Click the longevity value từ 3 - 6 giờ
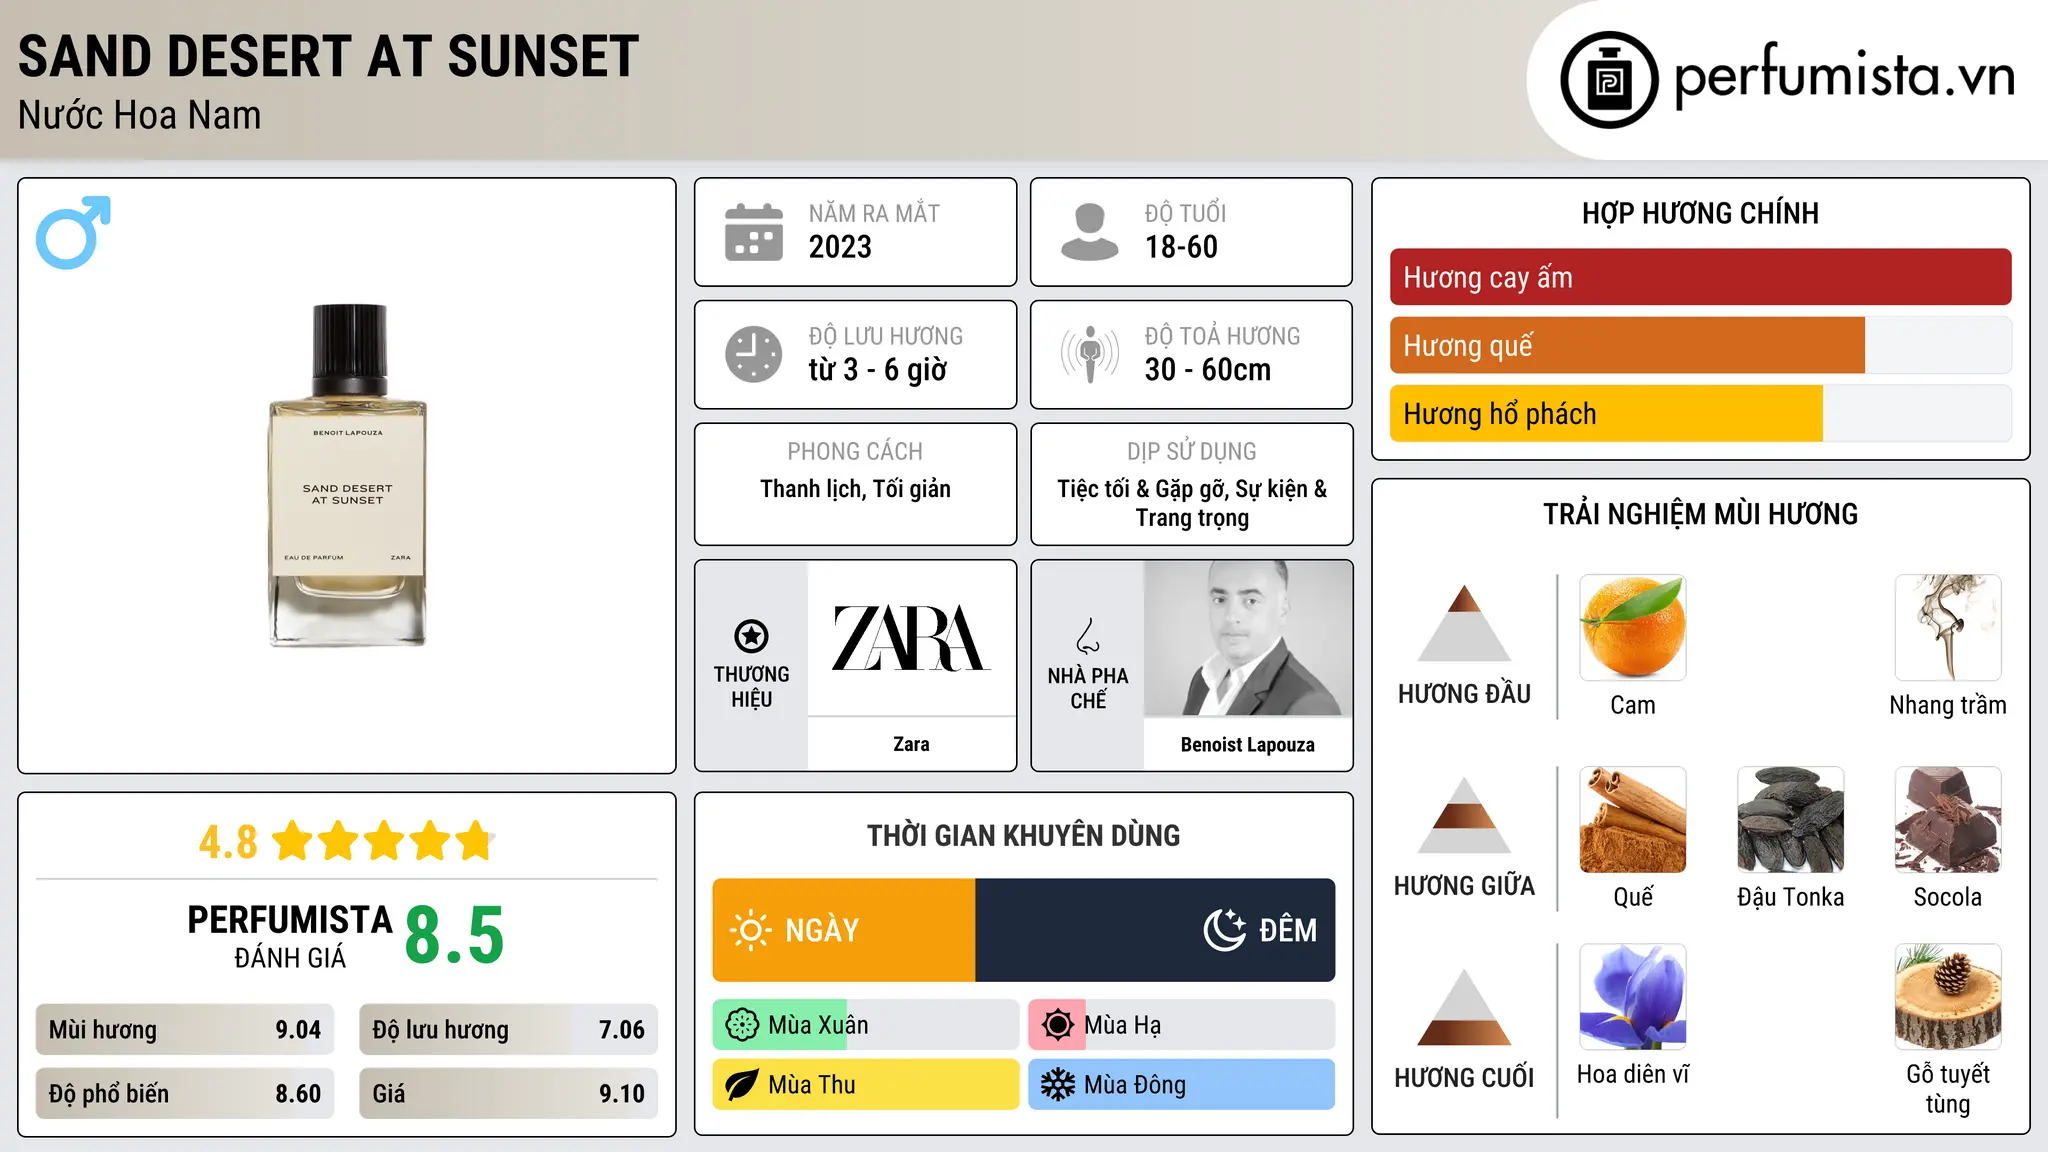 click(x=878, y=370)
